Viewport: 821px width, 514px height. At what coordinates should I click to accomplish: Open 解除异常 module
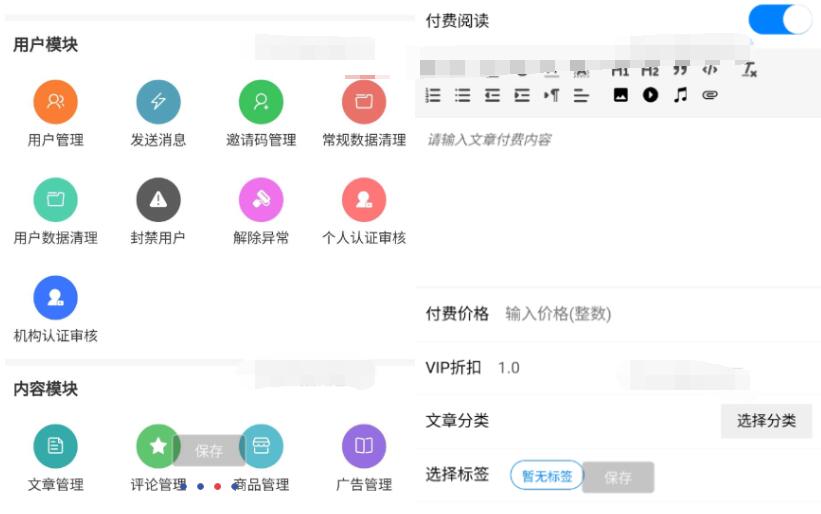pos(261,200)
